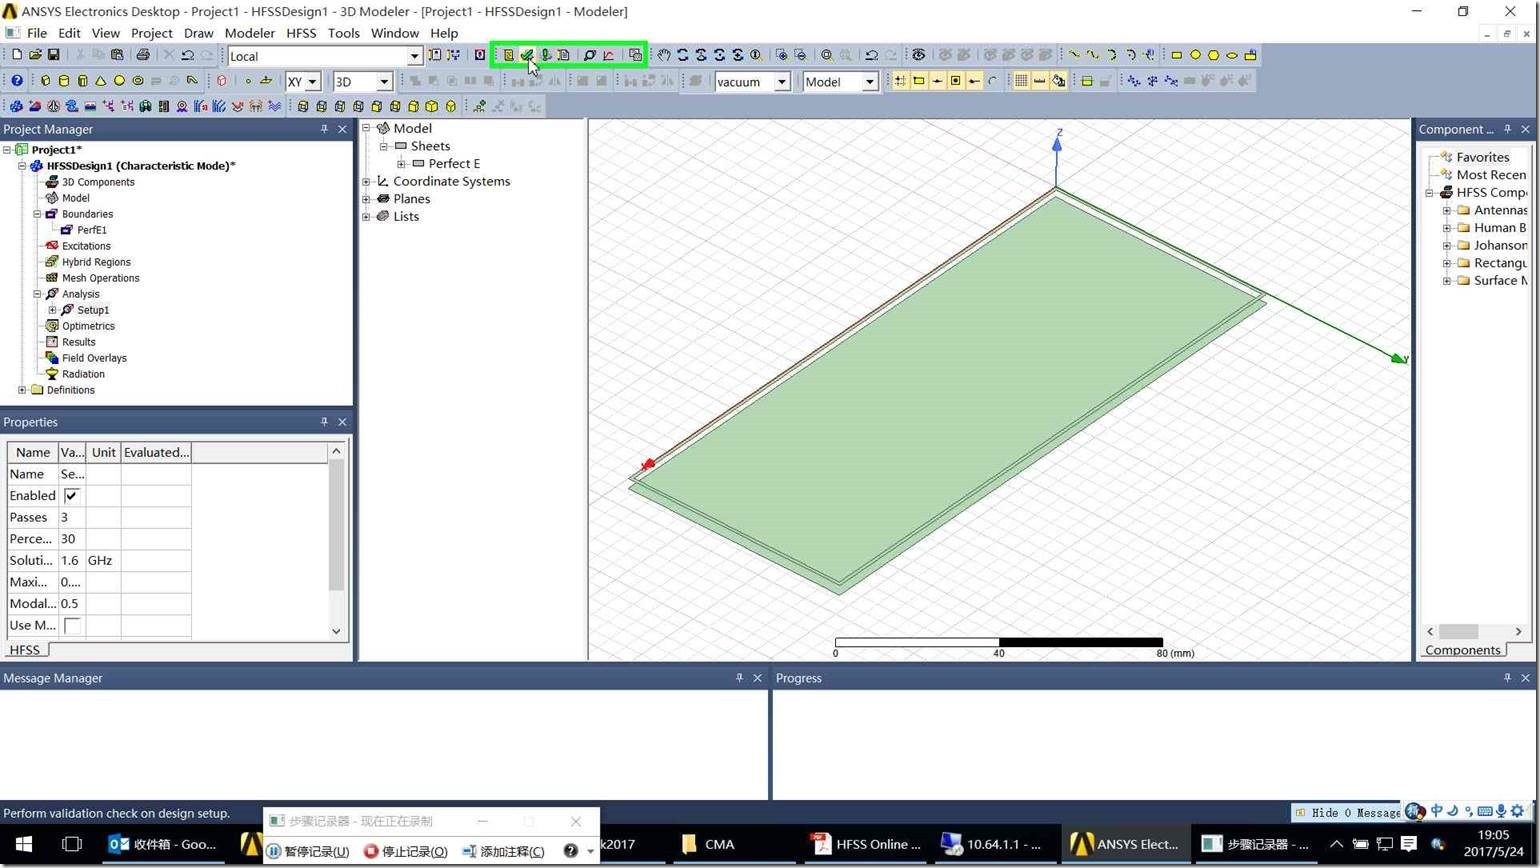Screen dimensions: 1540x868
Task: Select the Draw Cone tool
Action: pyautogui.click(x=101, y=81)
